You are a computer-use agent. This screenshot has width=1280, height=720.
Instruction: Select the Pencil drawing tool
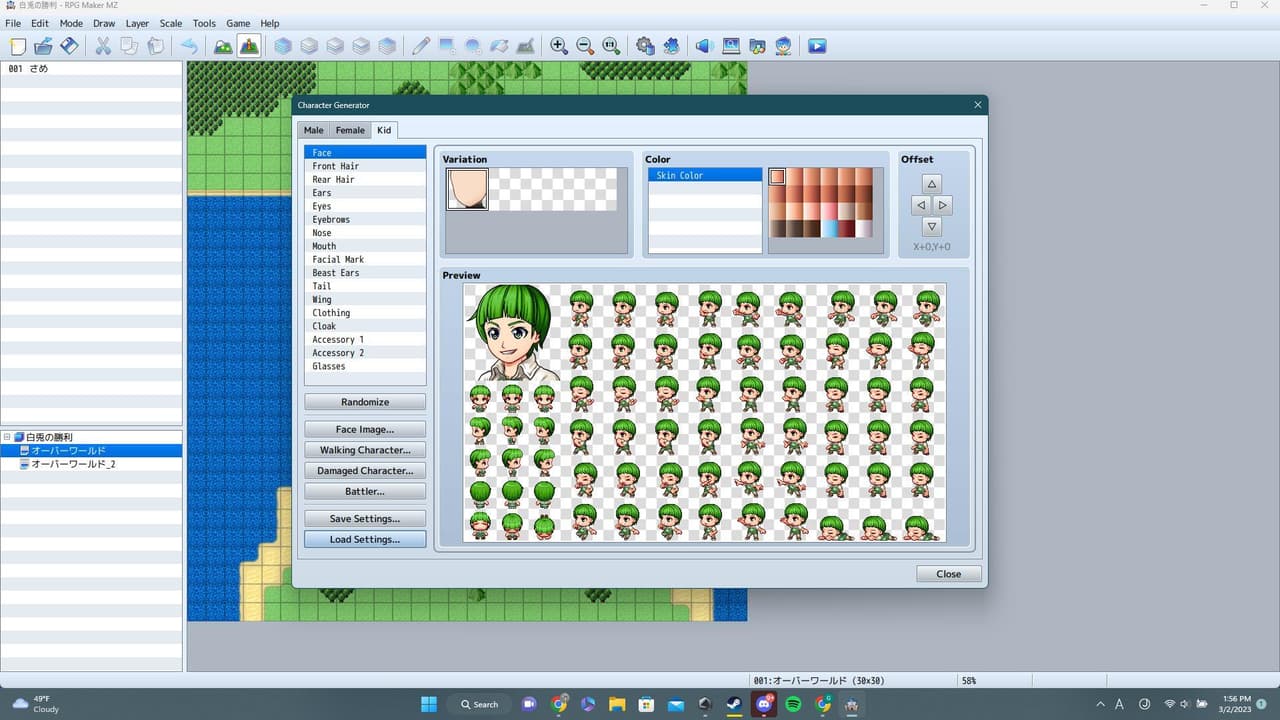point(421,46)
